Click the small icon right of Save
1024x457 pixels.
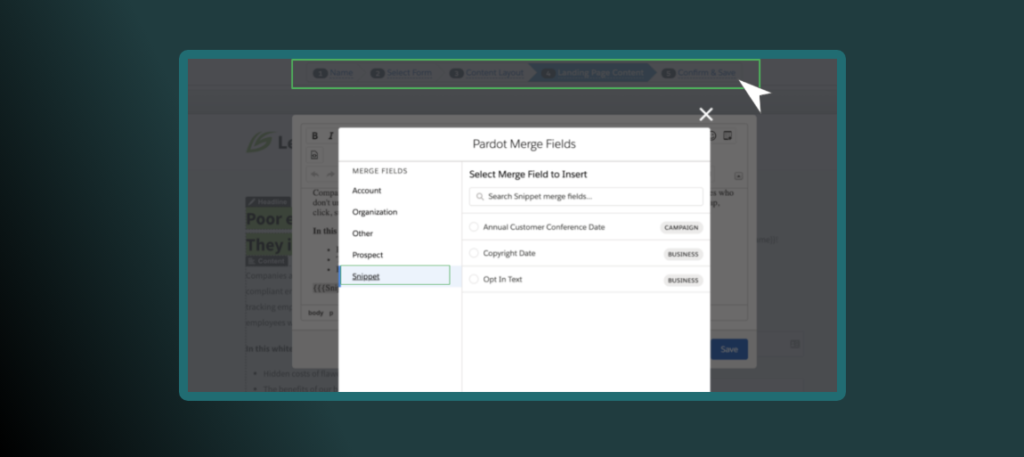795,344
